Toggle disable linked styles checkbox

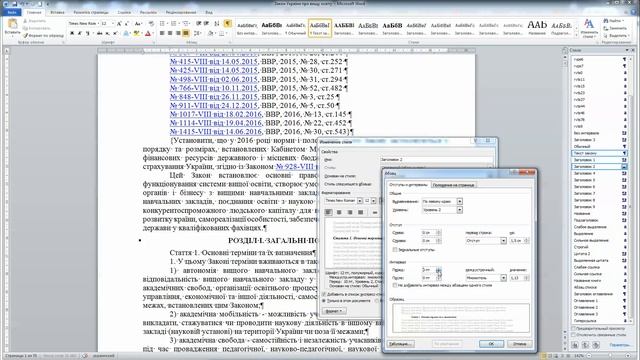573,335
